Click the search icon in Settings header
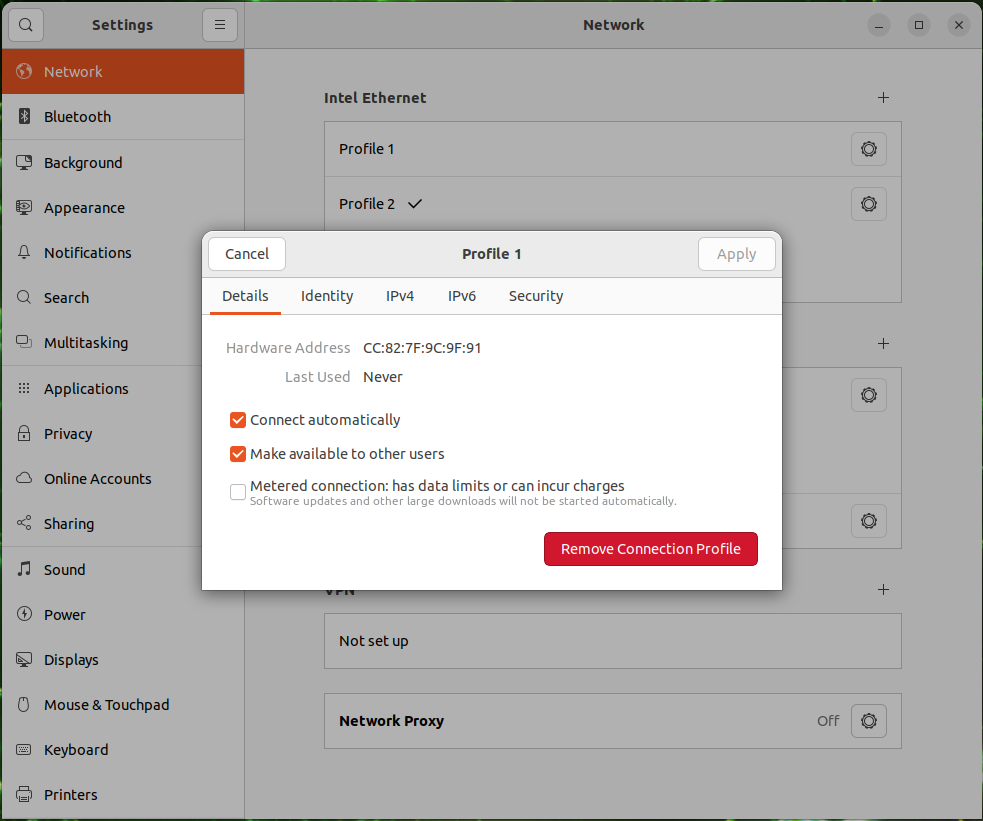 pyautogui.click(x=25, y=25)
